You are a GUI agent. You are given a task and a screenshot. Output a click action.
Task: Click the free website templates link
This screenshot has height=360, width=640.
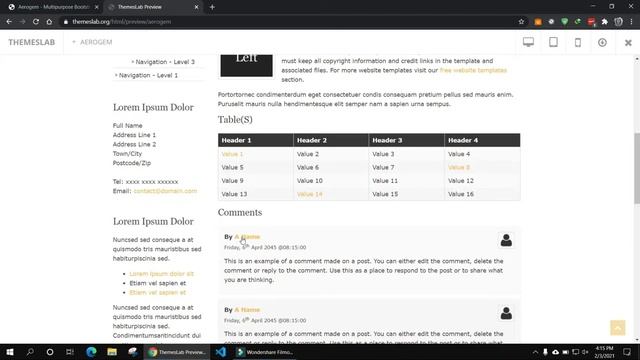473,70
